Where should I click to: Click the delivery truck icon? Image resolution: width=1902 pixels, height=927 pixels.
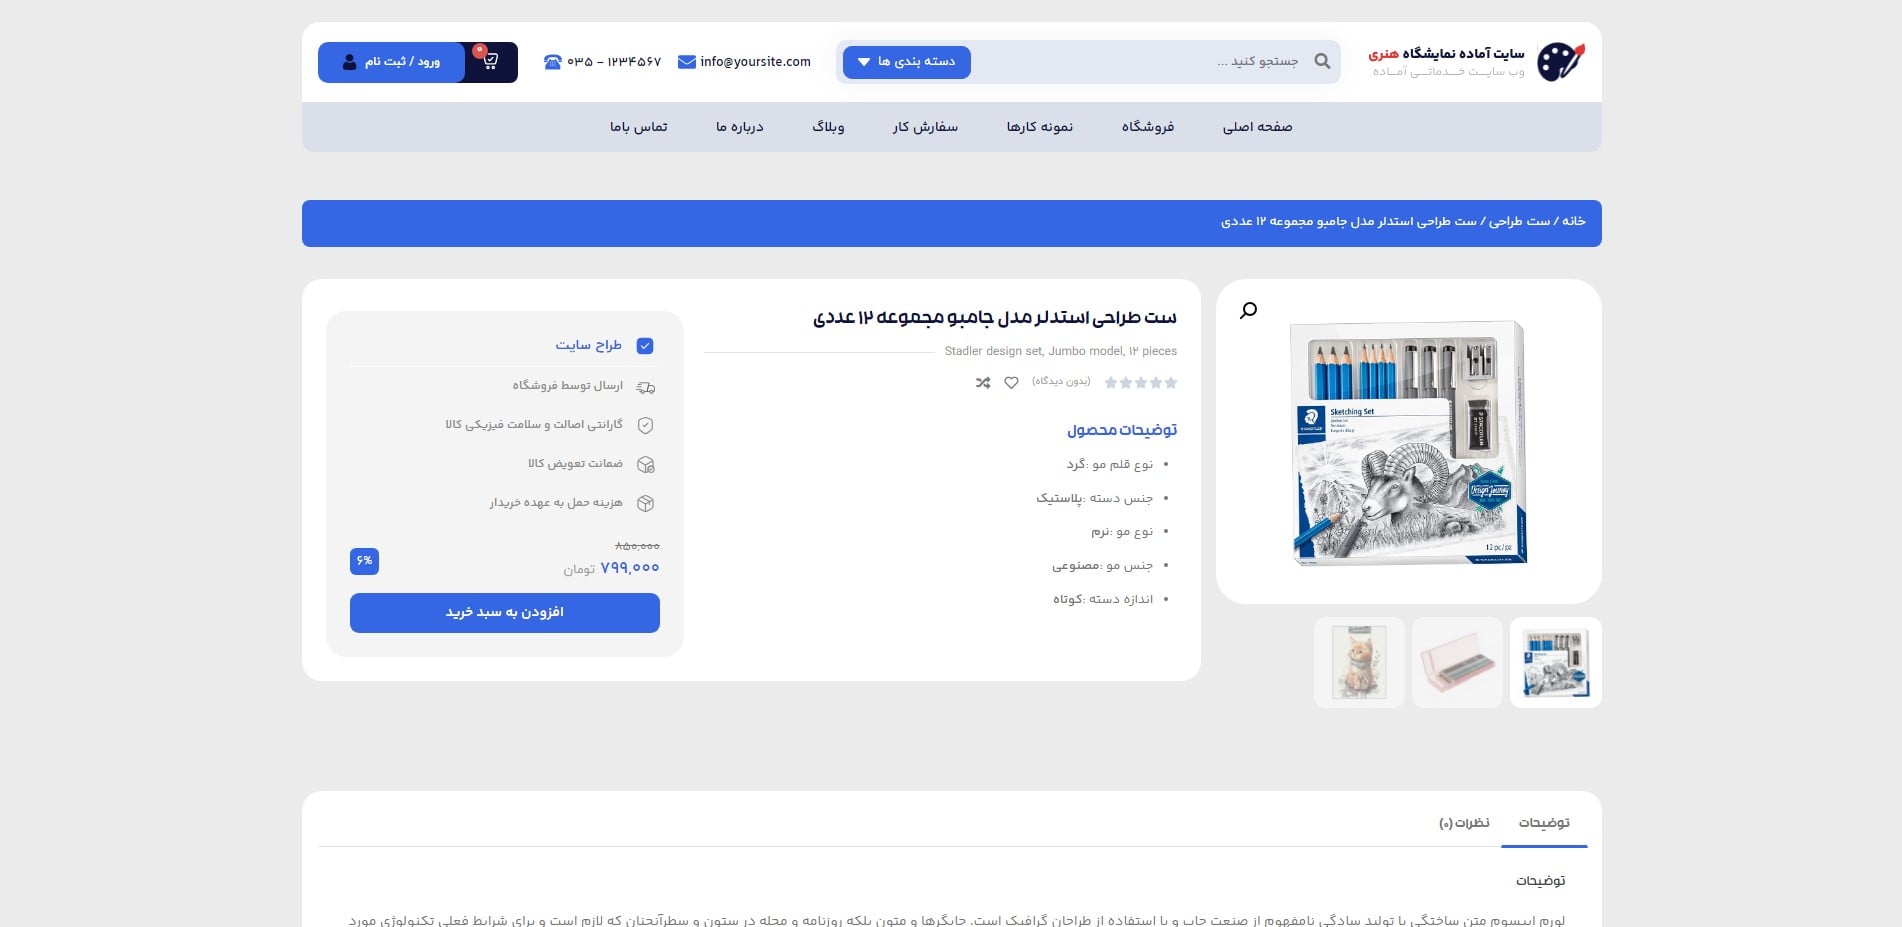tap(646, 387)
